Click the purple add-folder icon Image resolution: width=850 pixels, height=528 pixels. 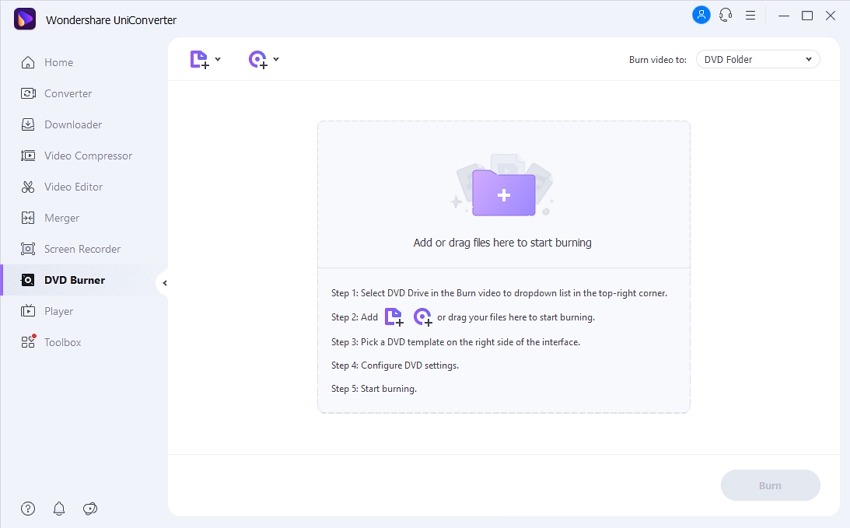click(x=504, y=192)
